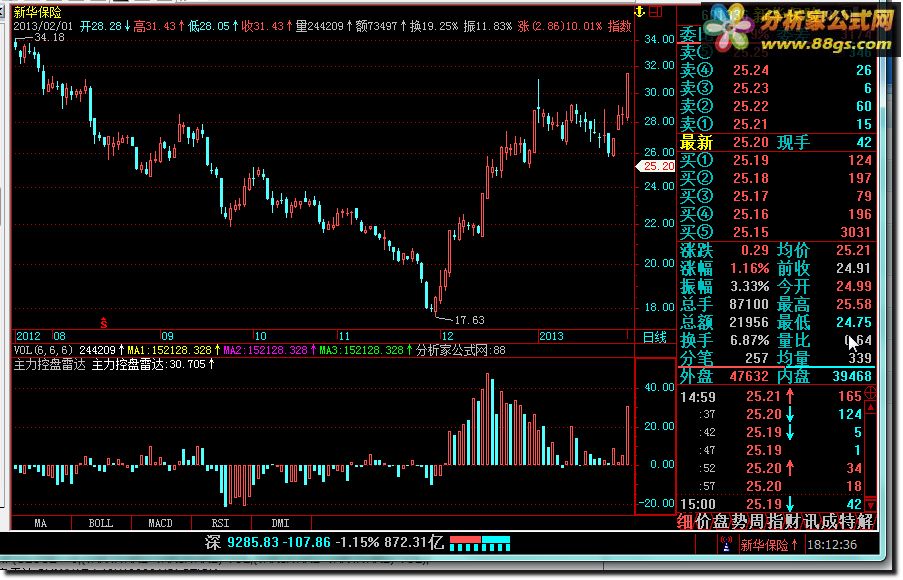The height and width of the screenshot is (580, 903).
Task: Click the signal tower connection icon in the status bar
Action: point(726,544)
